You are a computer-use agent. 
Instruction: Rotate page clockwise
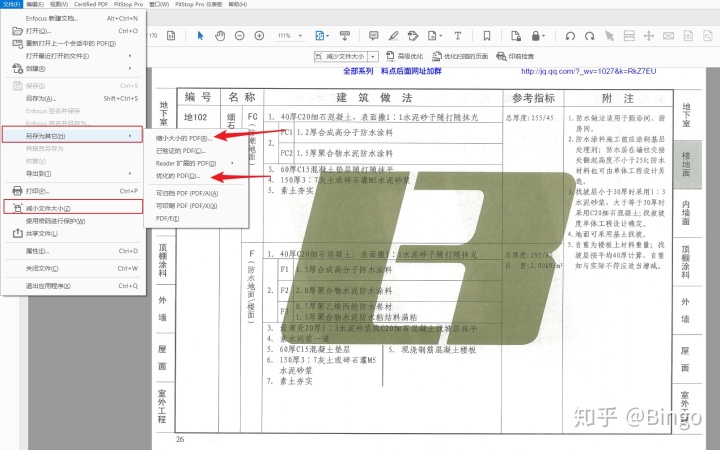[x=590, y=36]
